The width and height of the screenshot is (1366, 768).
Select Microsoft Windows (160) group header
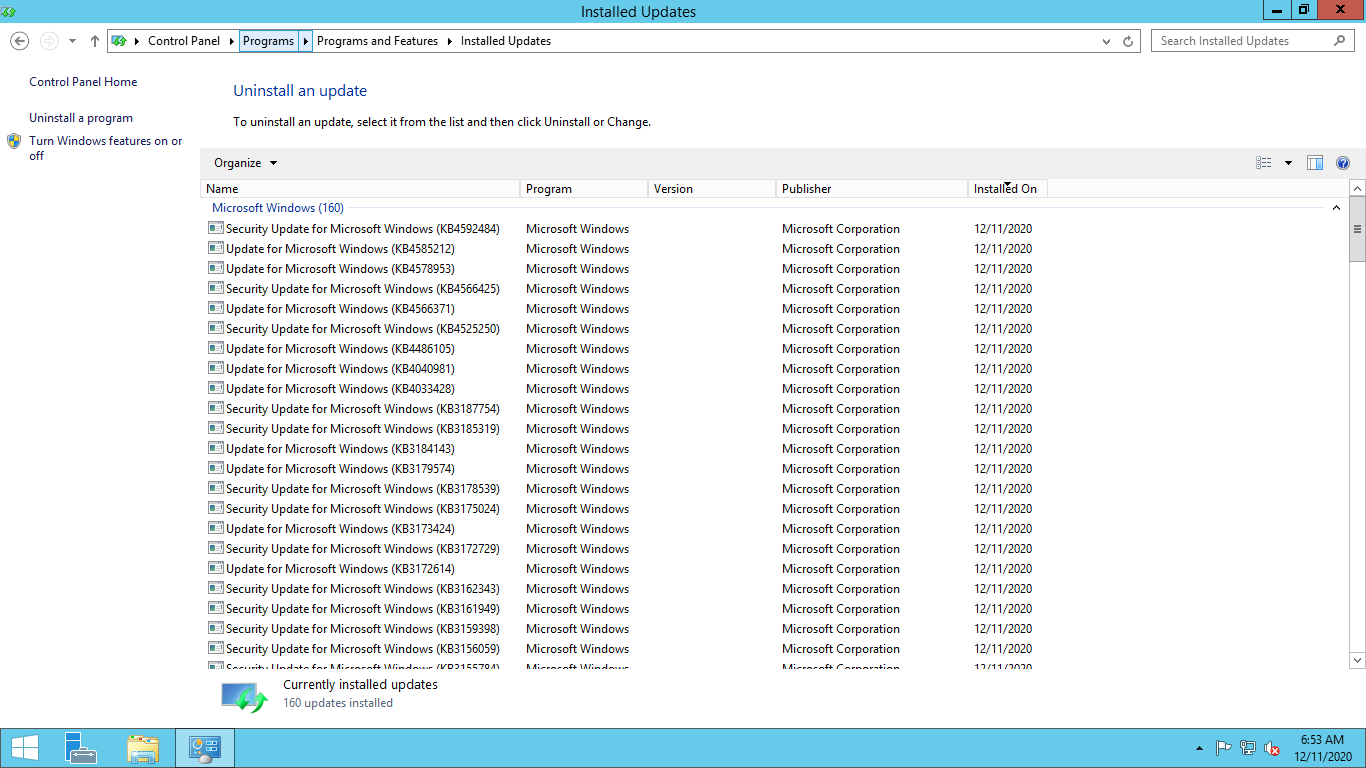pos(278,208)
